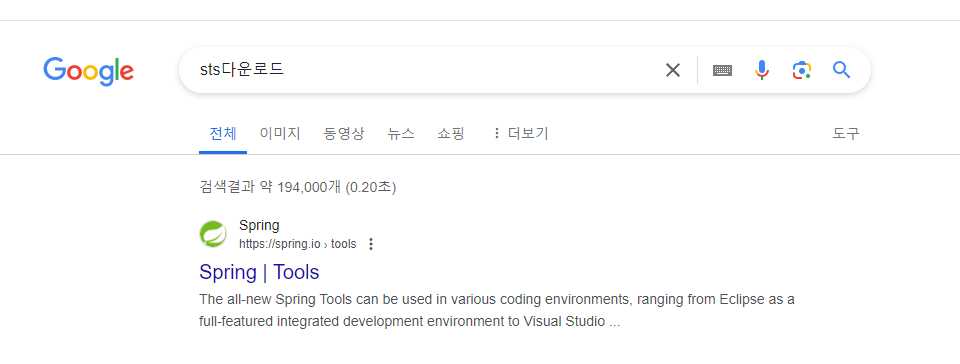The height and width of the screenshot is (364, 960).
Task: Open the 쇼핑 tab
Action: pyautogui.click(x=451, y=133)
